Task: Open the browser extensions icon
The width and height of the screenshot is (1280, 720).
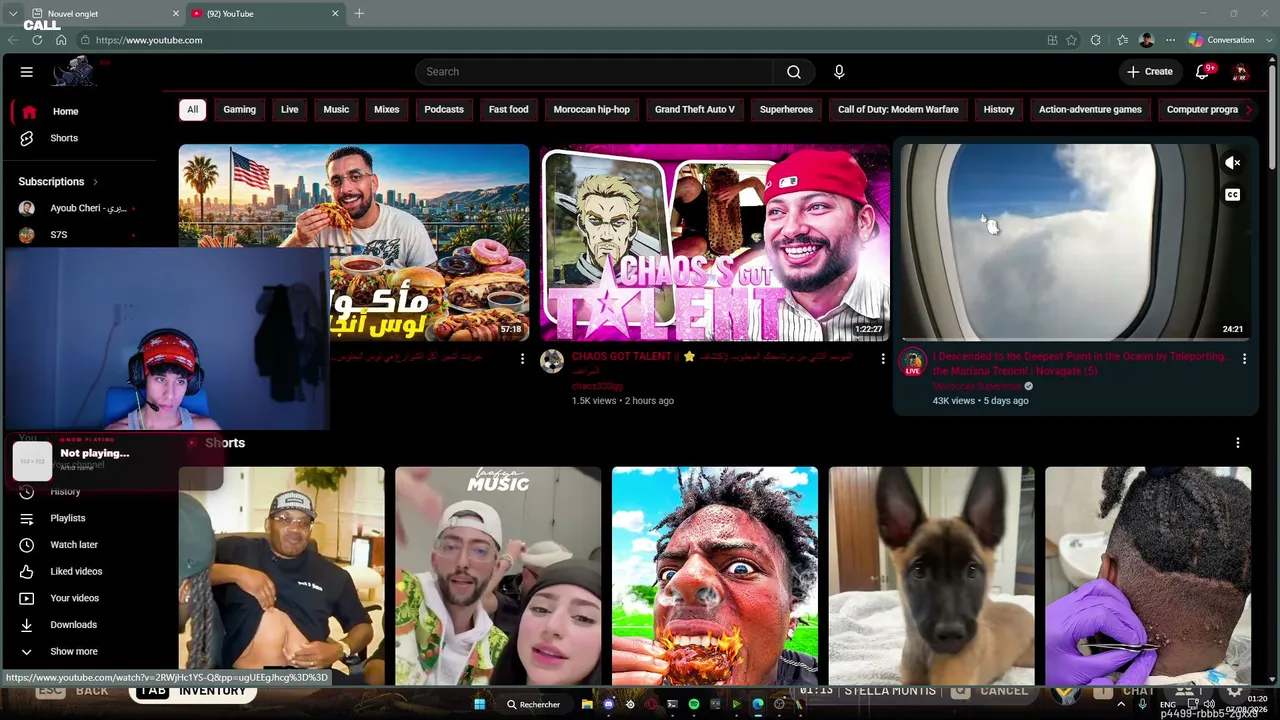Action: click(x=1096, y=40)
